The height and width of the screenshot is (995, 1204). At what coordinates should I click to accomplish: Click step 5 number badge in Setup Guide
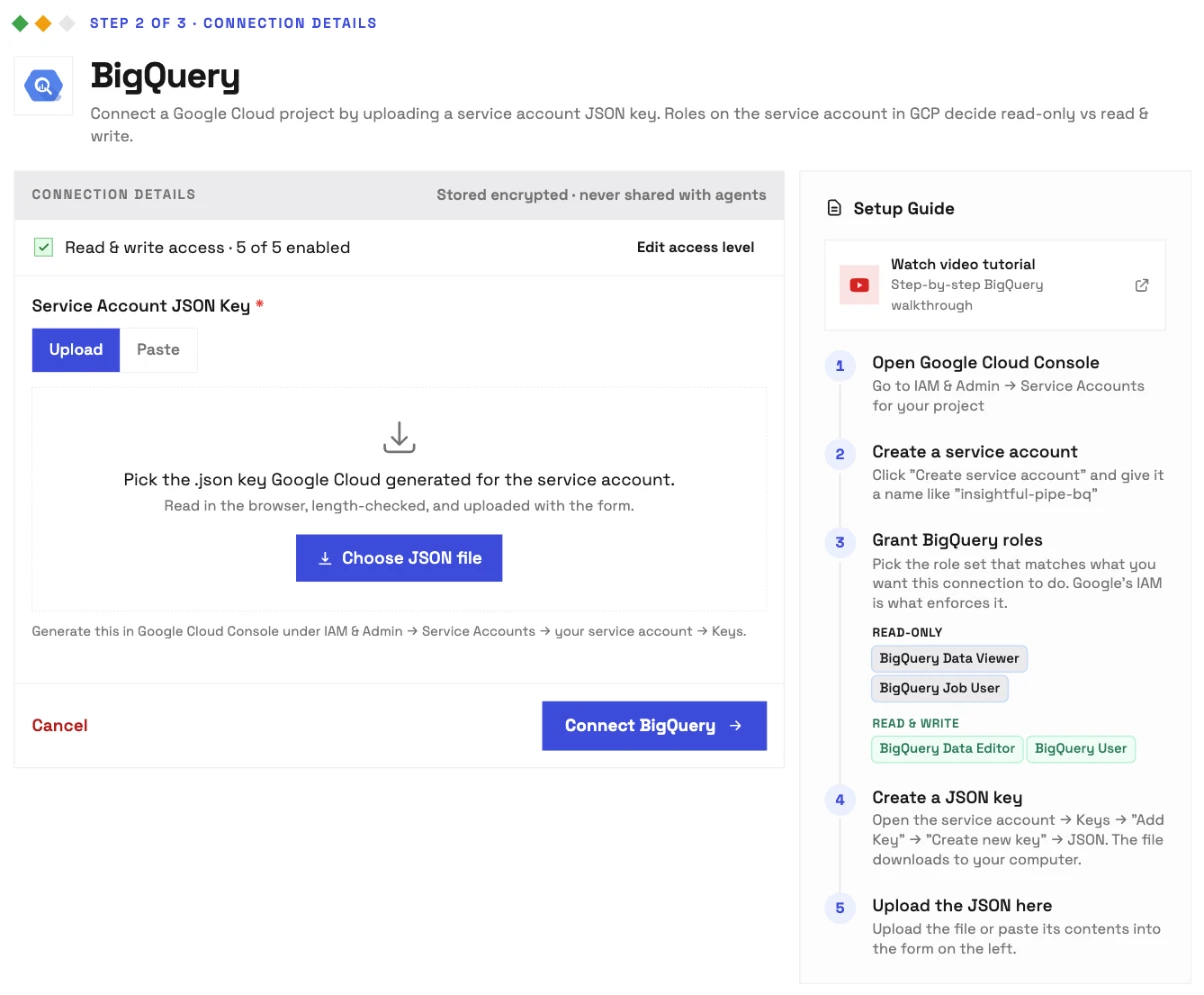pyautogui.click(x=840, y=909)
